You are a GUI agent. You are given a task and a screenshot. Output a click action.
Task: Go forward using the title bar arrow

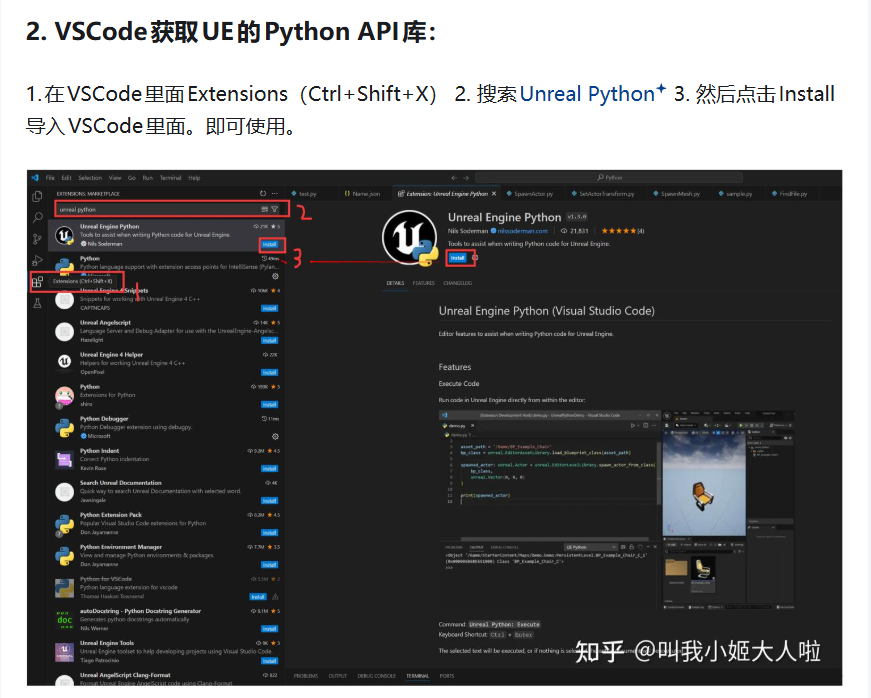click(x=466, y=178)
